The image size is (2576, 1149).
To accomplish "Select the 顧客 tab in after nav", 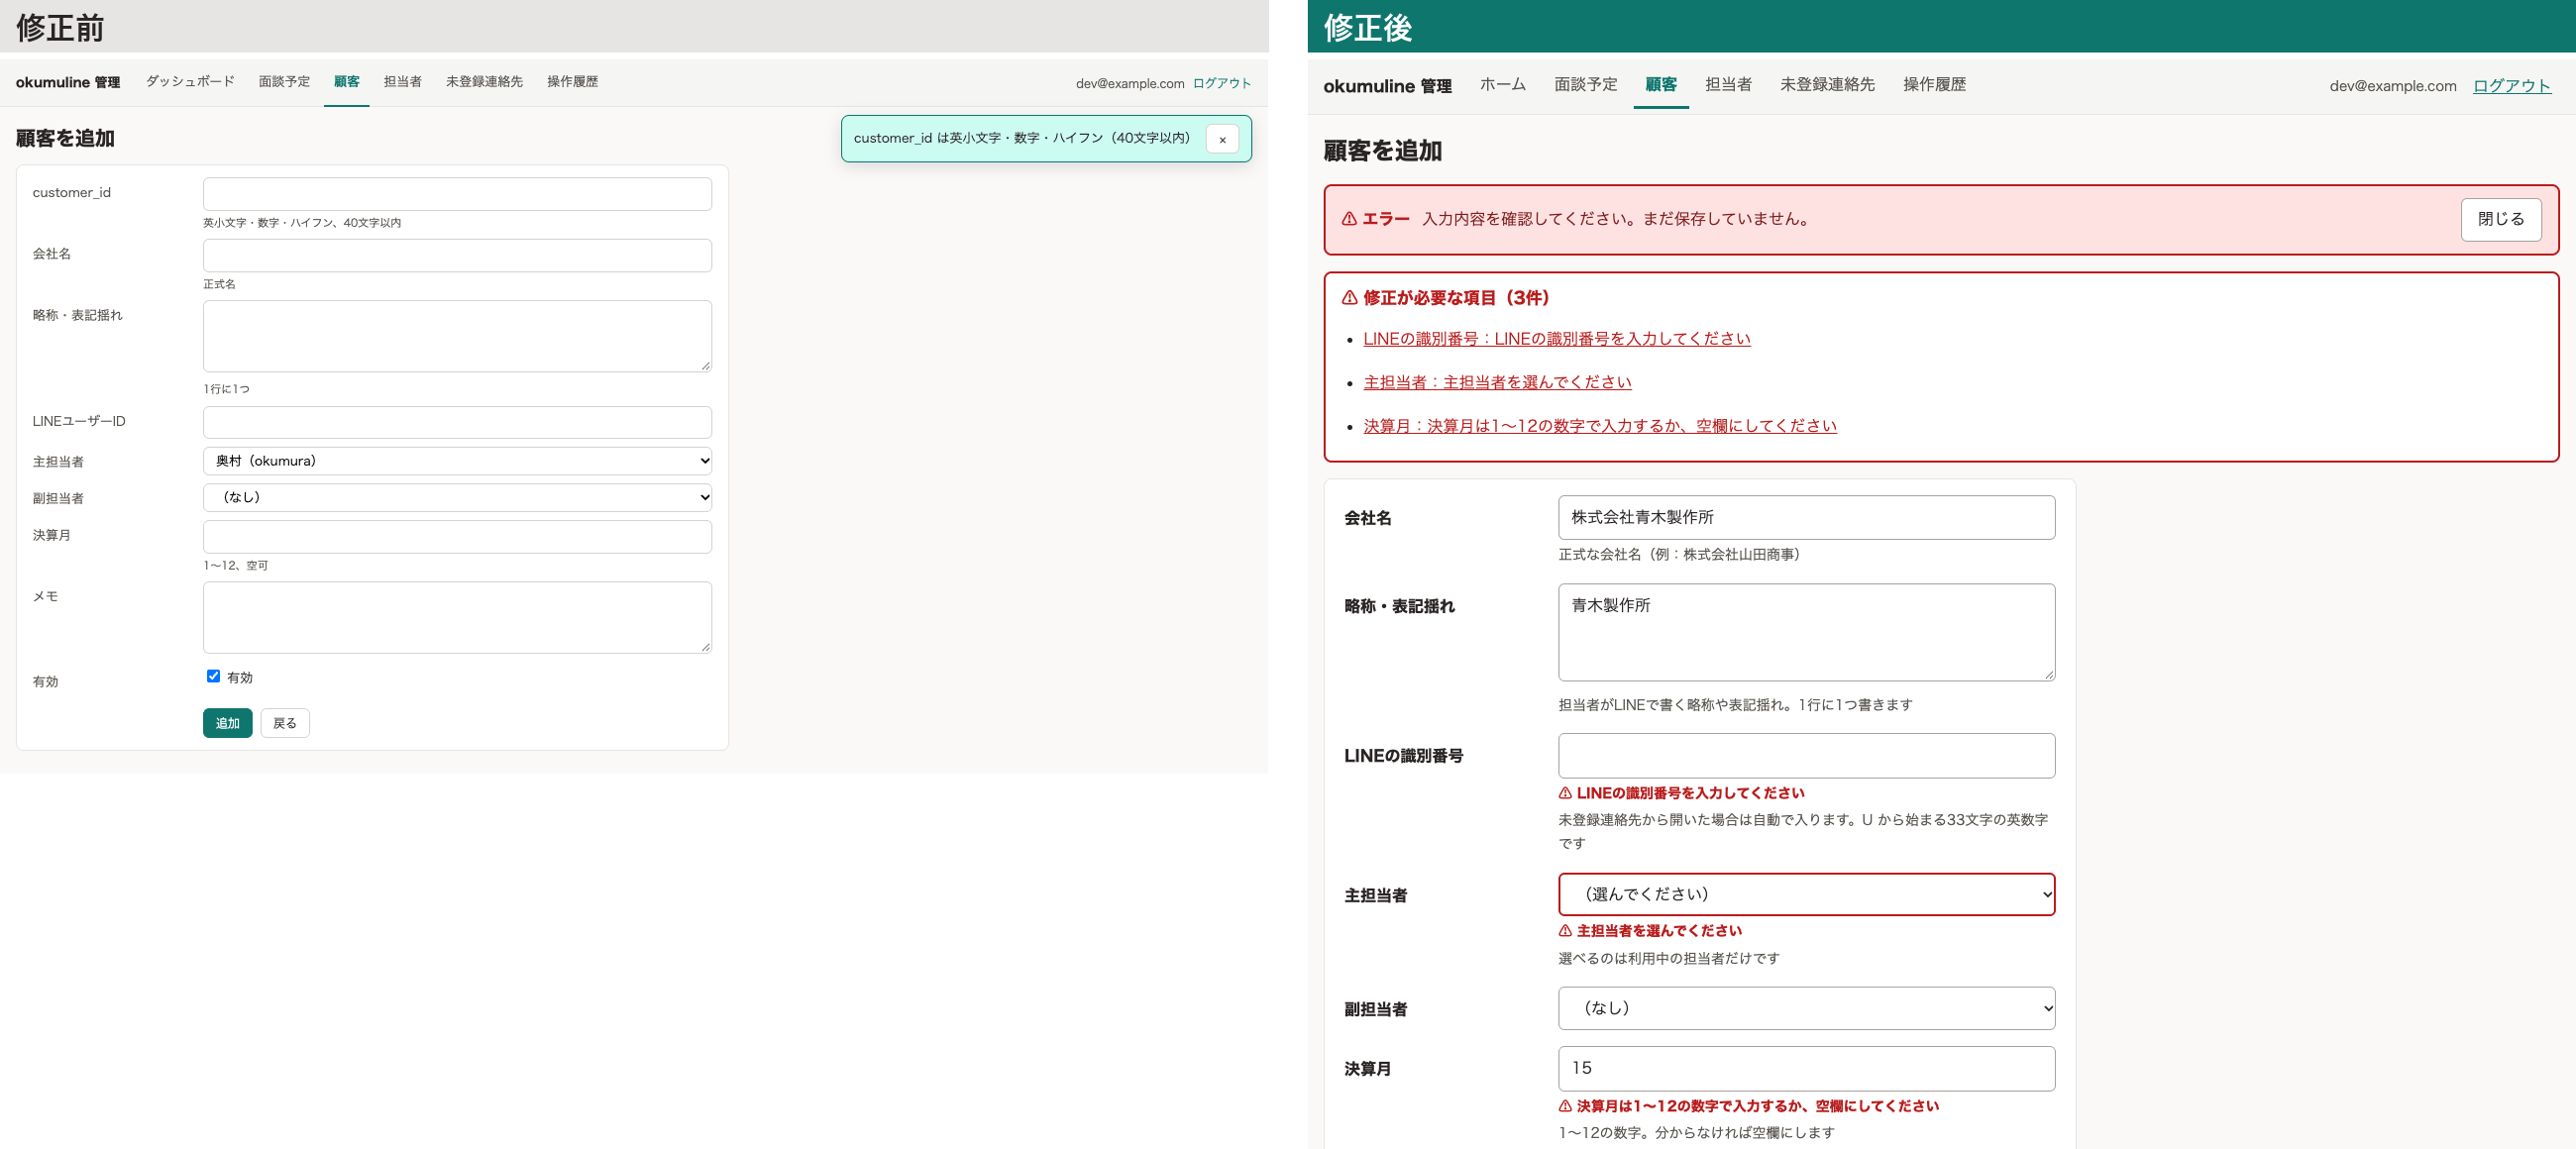I will click(1660, 85).
